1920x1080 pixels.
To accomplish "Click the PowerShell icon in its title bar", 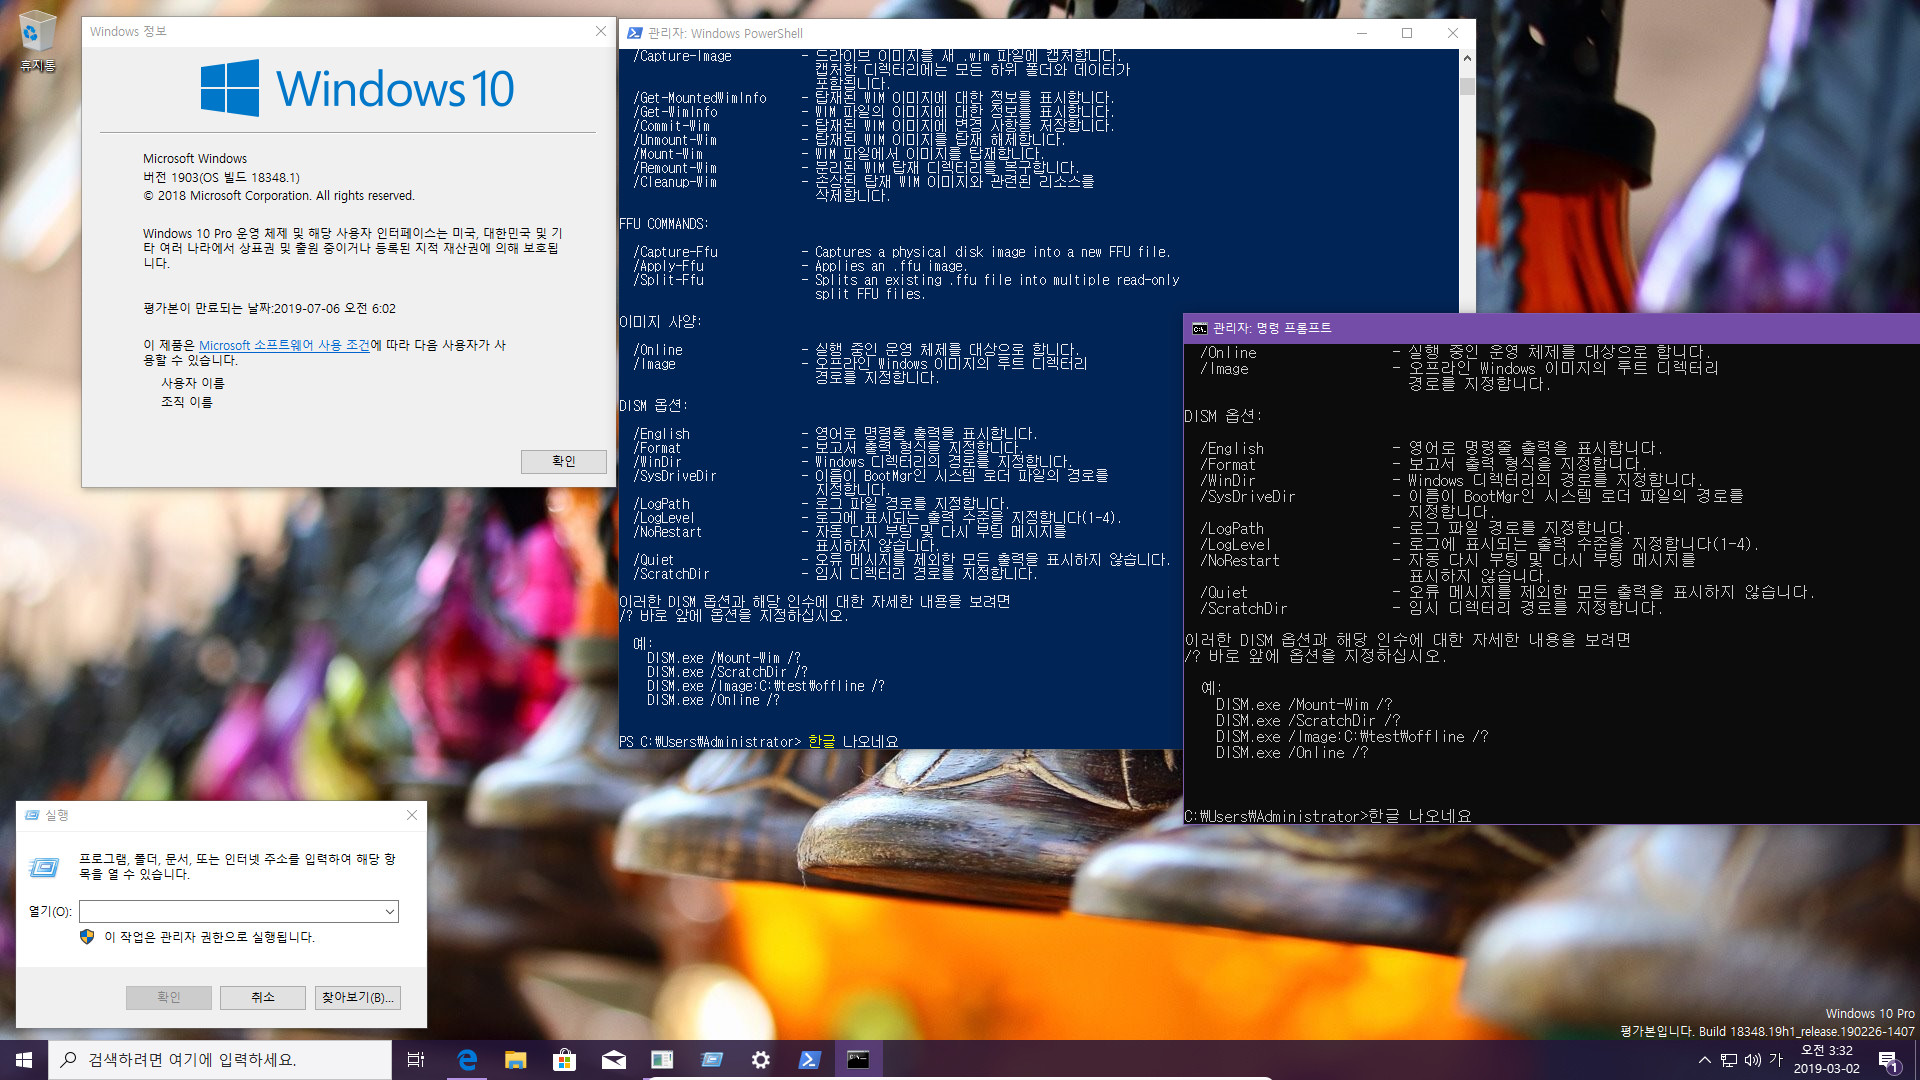I will [634, 33].
